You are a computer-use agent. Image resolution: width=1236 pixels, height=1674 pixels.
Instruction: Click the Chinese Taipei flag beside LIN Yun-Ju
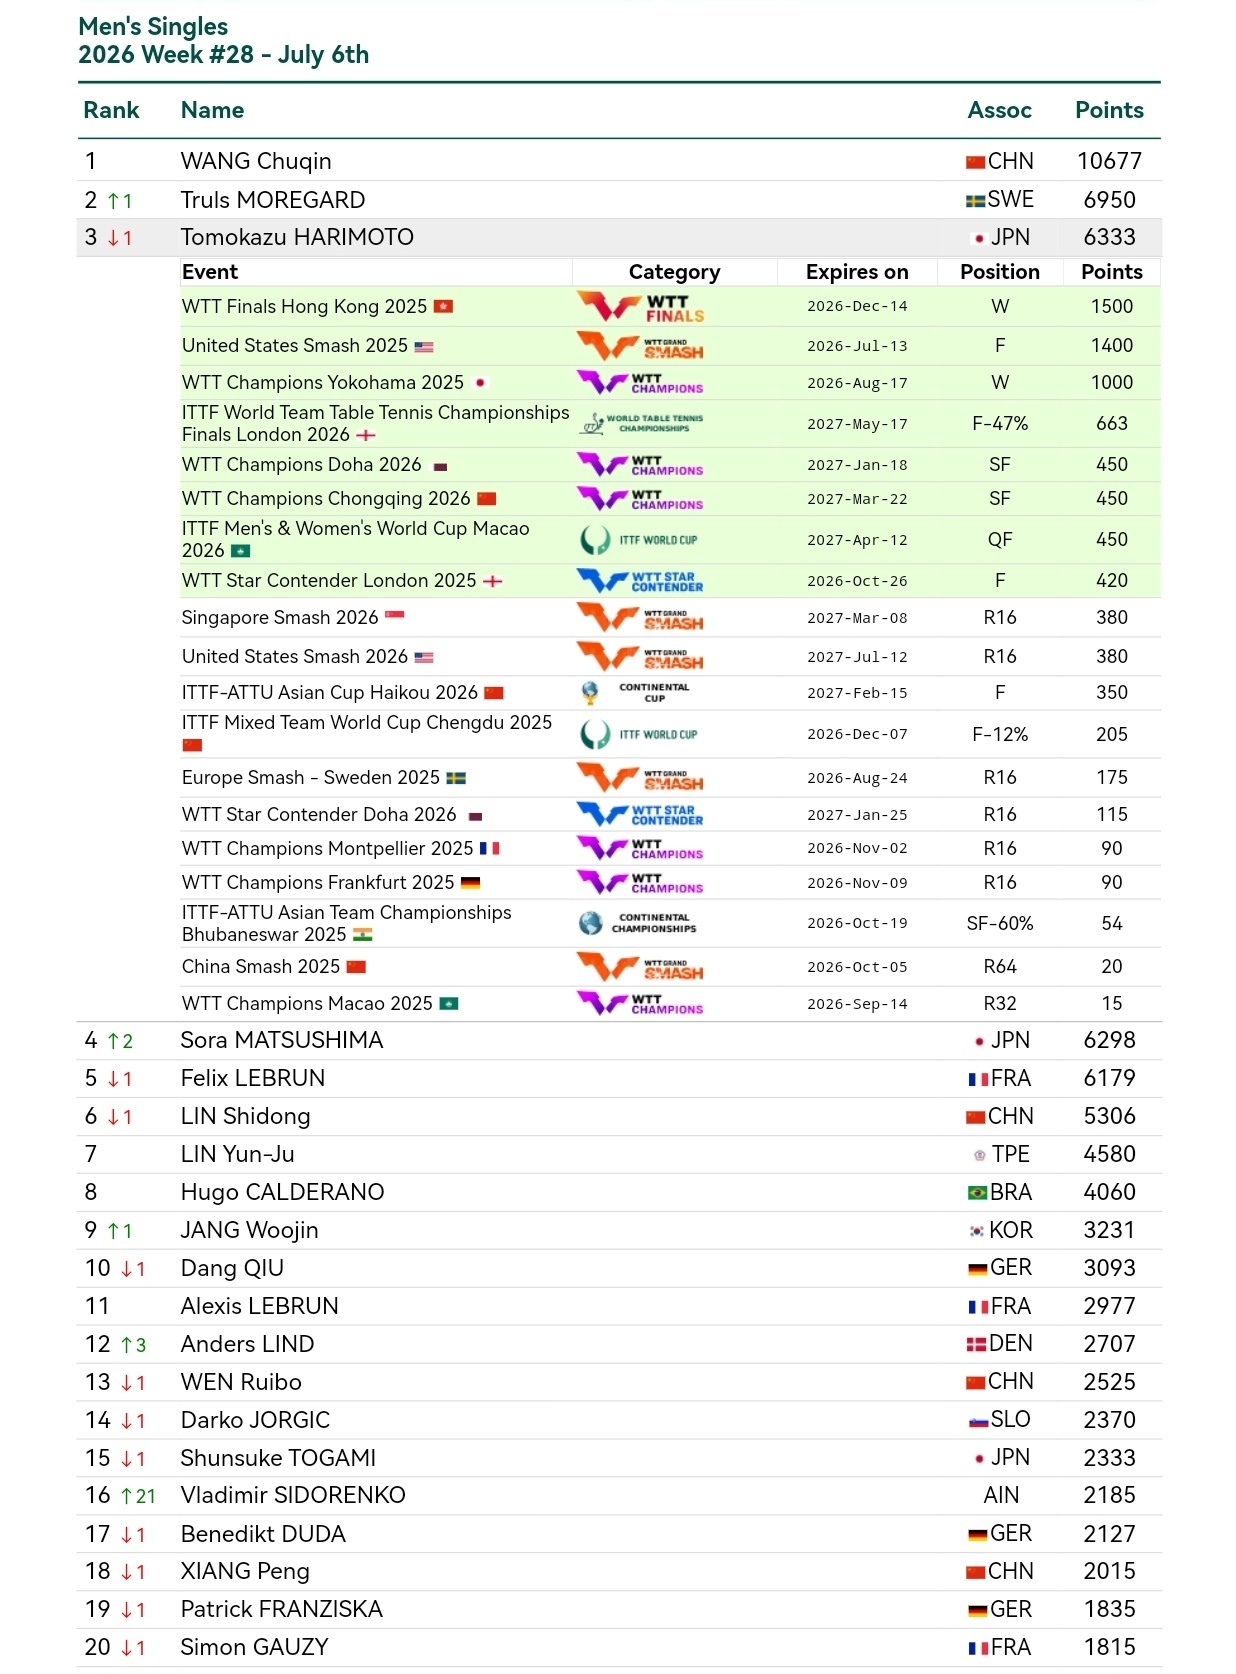[x=980, y=1155]
